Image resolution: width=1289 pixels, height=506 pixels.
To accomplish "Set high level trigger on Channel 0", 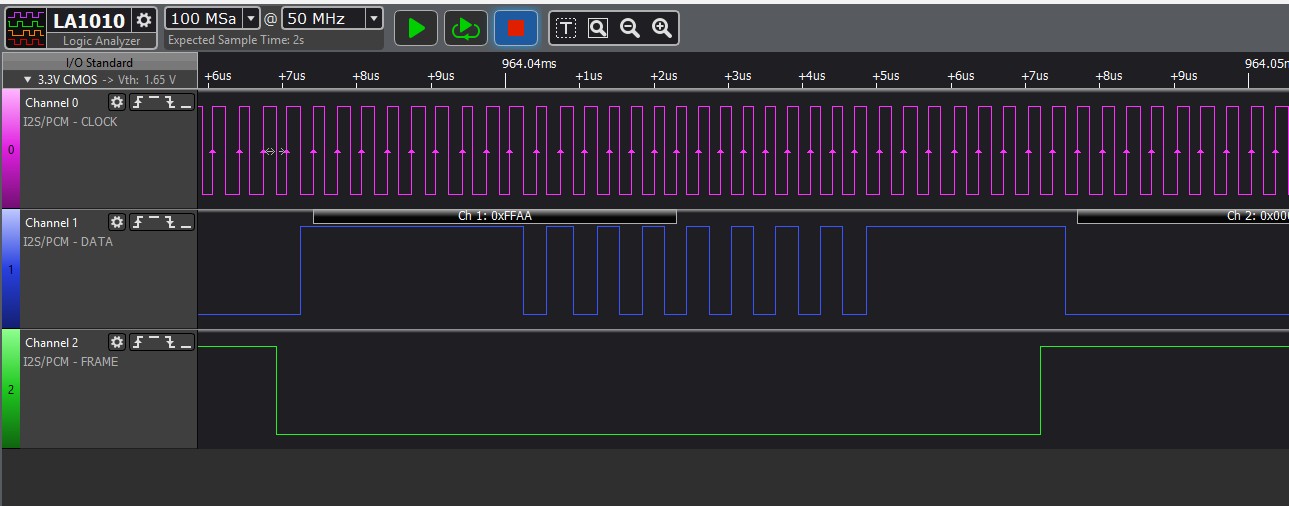I will pyautogui.click(x=153, y=102).
